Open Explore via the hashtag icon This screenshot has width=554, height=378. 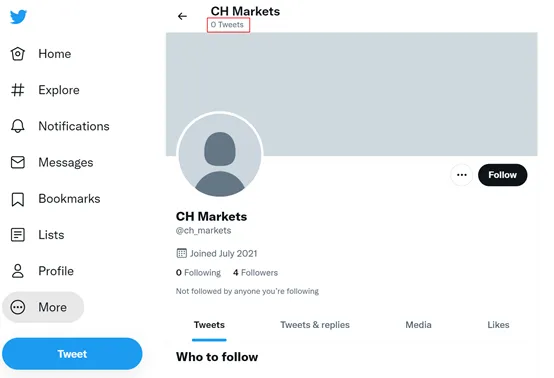click(18, 90)
